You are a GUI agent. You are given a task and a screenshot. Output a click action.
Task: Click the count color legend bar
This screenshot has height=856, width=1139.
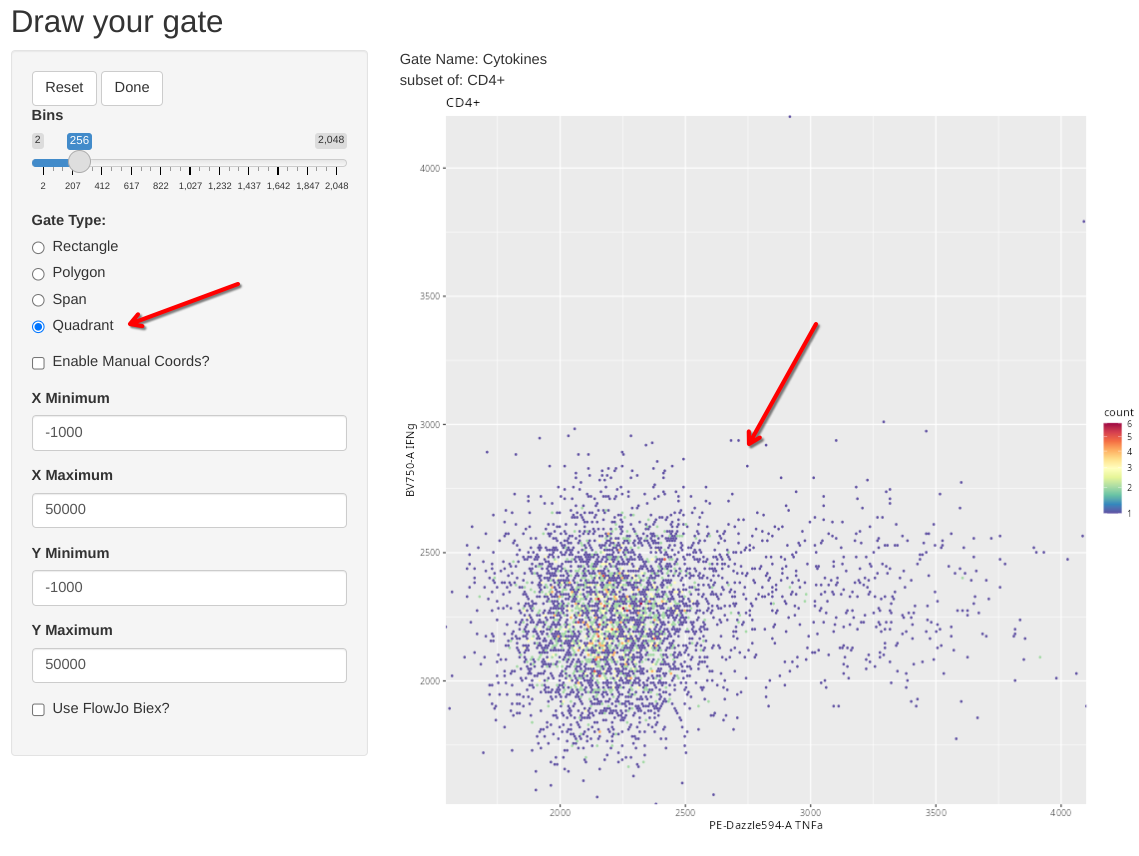1112,468
